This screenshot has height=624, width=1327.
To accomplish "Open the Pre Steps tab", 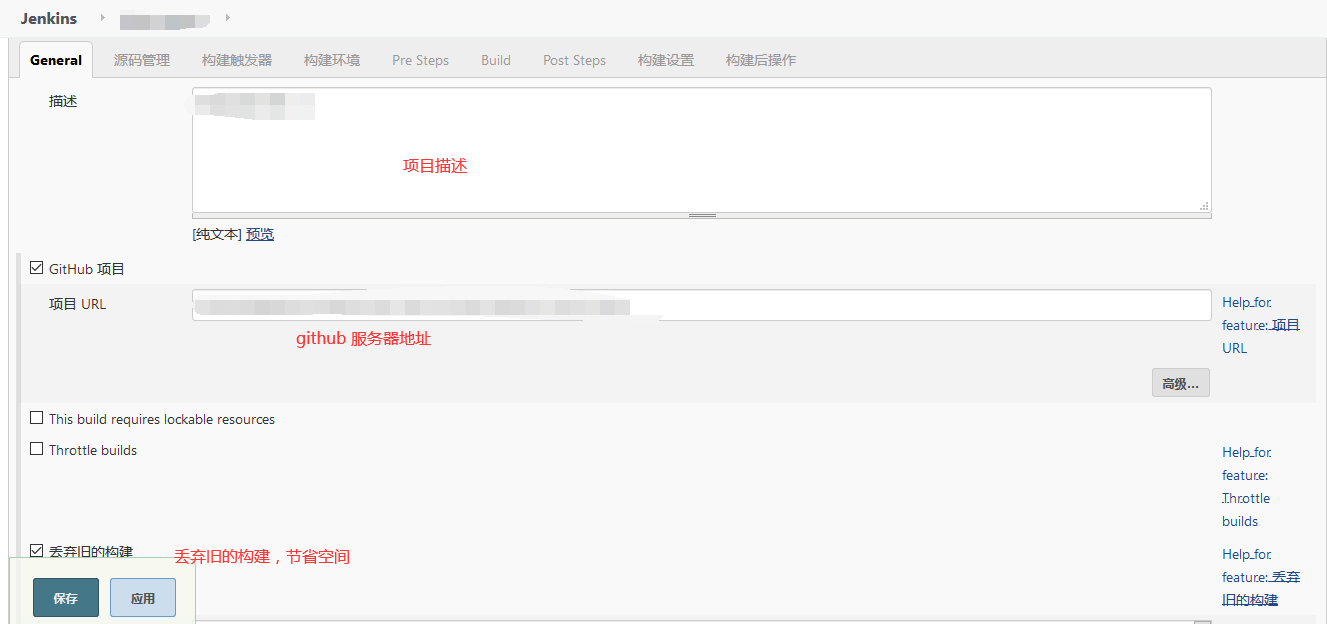I will coord(420,60).
